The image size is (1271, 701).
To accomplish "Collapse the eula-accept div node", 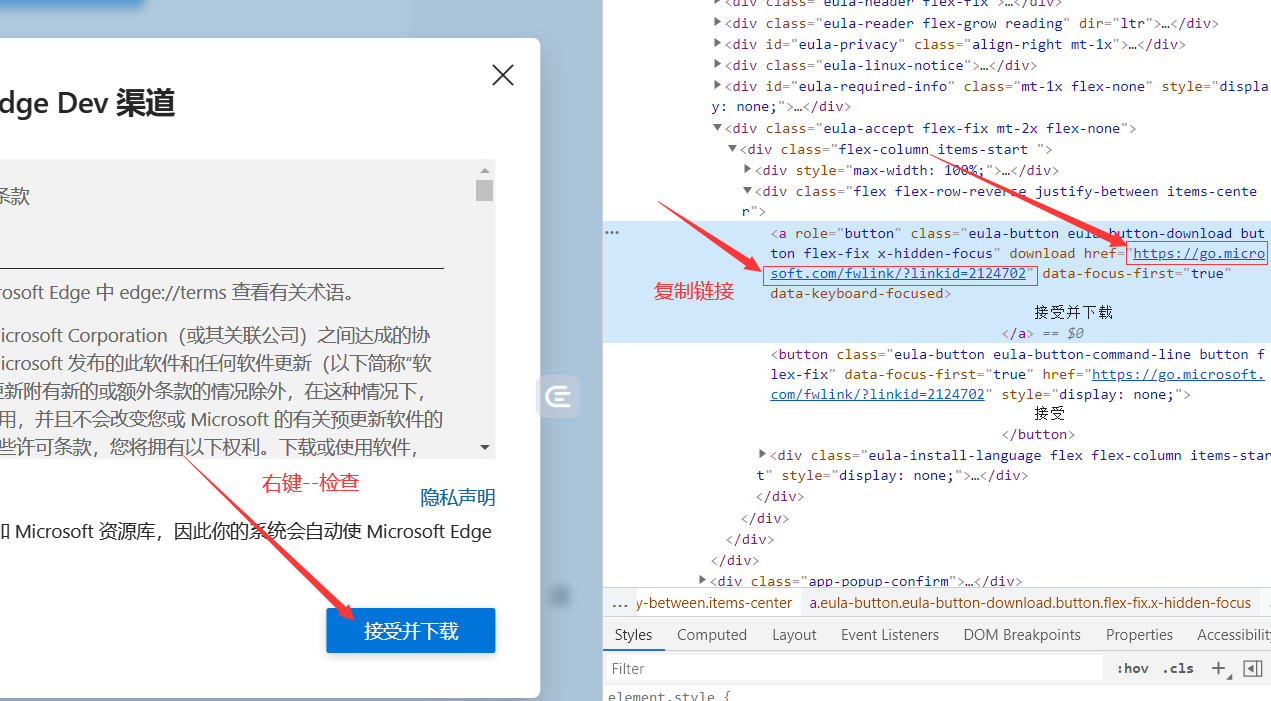I will click(718, 128).
